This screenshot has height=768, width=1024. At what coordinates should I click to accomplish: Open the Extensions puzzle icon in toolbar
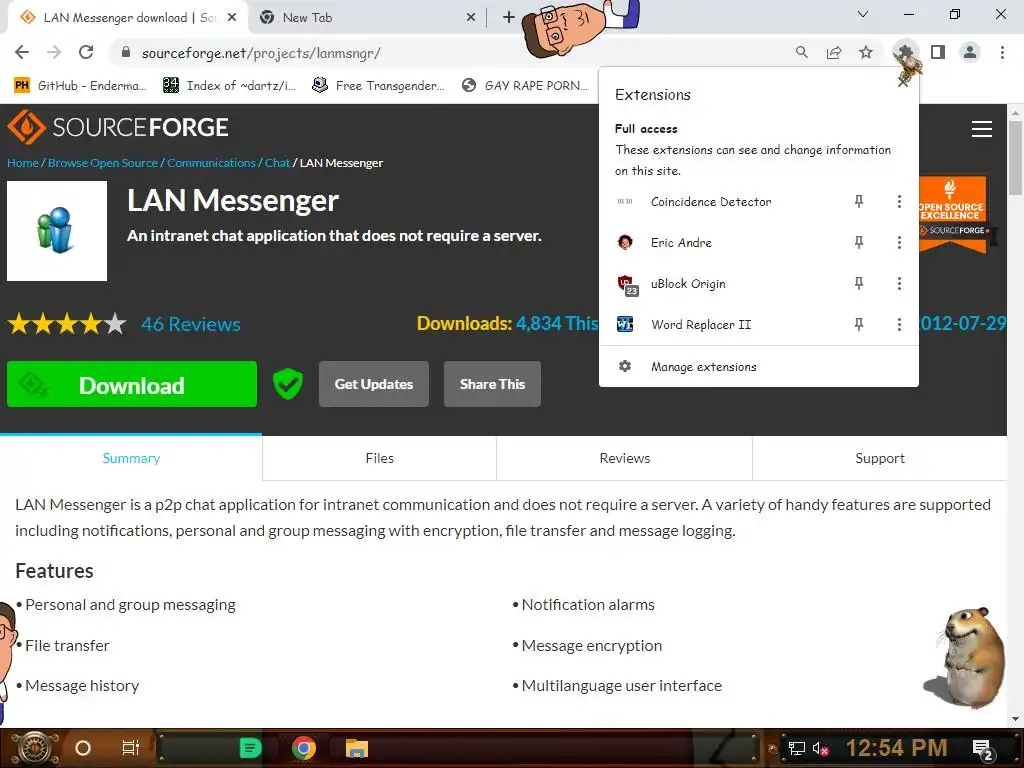905,52
